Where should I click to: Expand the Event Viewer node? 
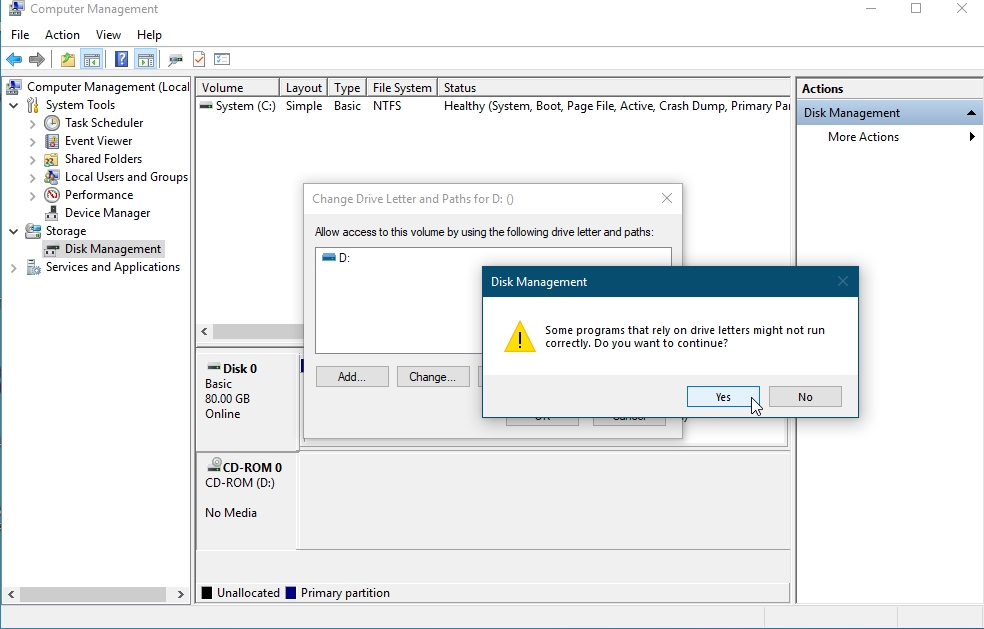pyautogui.click(x=33, y=141)
